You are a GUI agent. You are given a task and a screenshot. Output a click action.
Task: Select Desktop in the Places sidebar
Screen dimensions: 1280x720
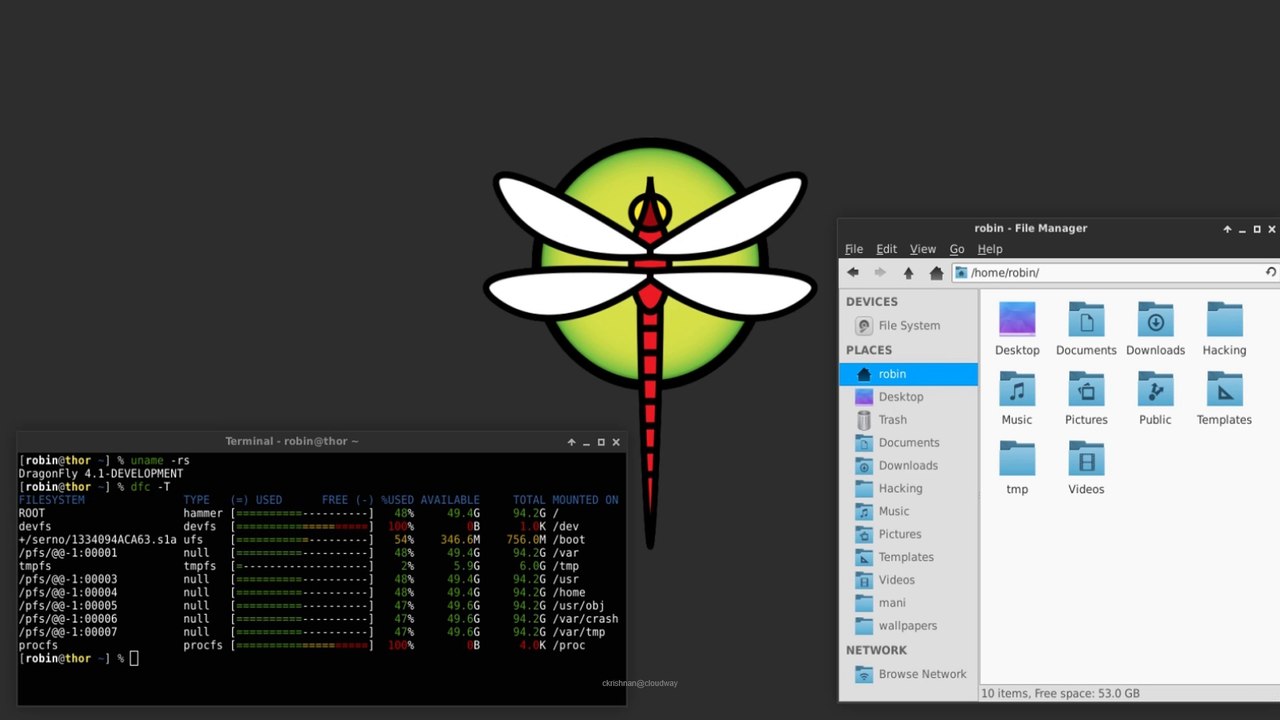tap(908, 397)
